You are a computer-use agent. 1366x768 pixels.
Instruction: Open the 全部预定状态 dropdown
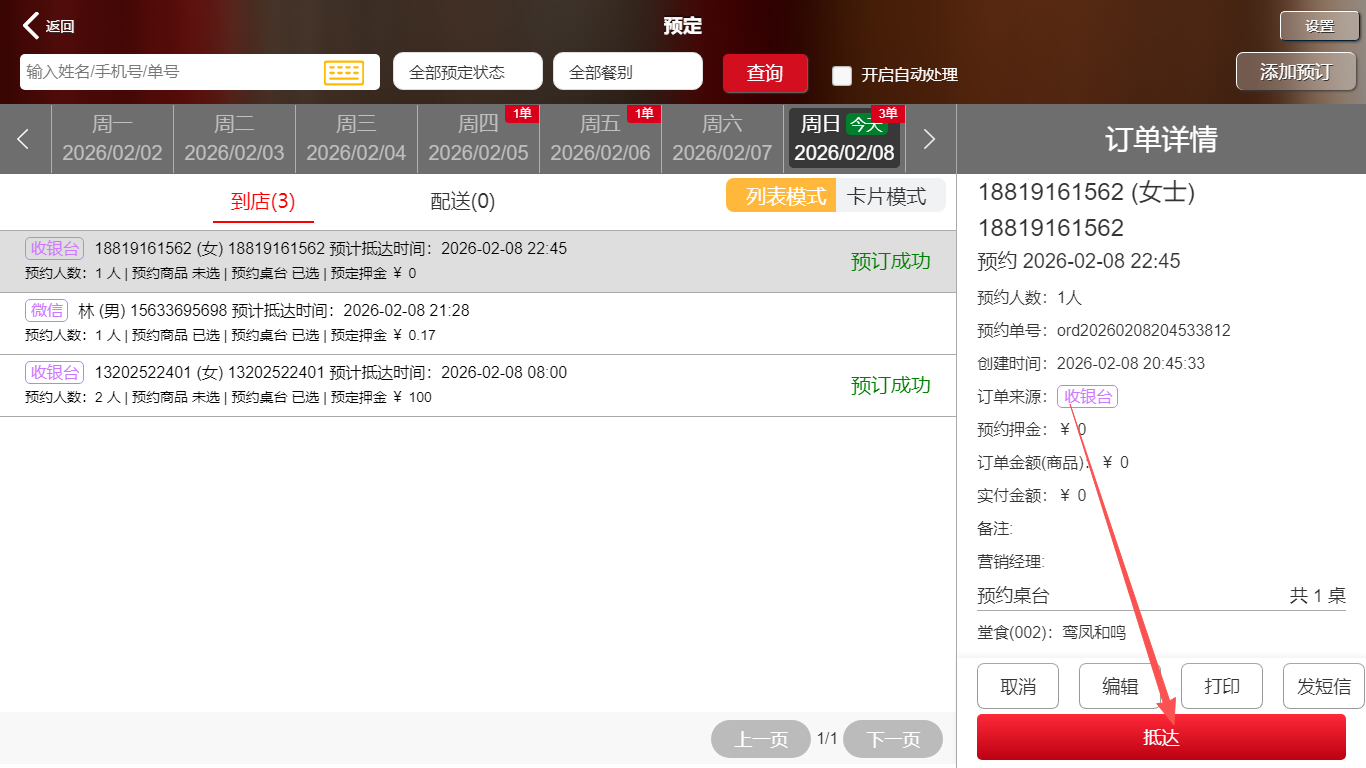click(x=467, y=72)
